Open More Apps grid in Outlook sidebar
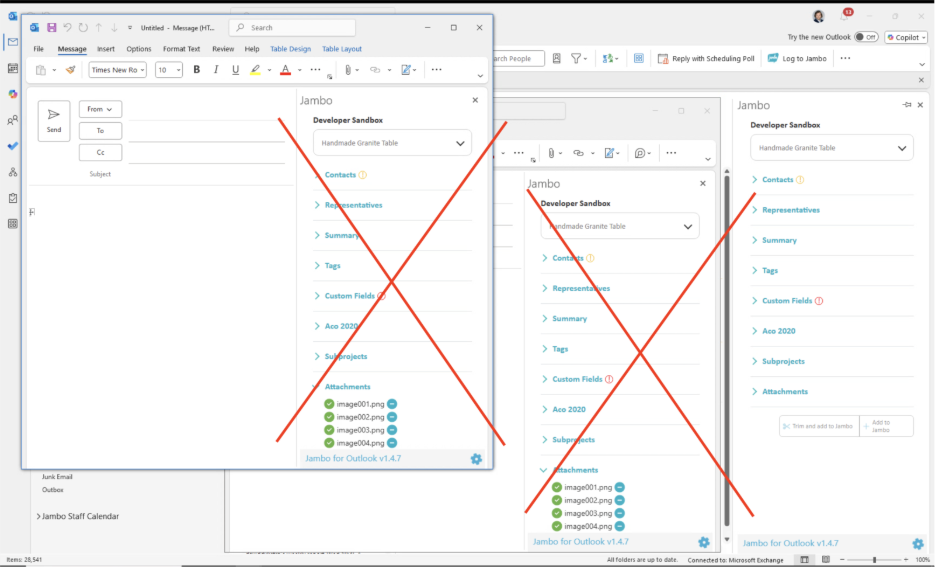Screen dimensions: 936x567 [x=13, y=224]
